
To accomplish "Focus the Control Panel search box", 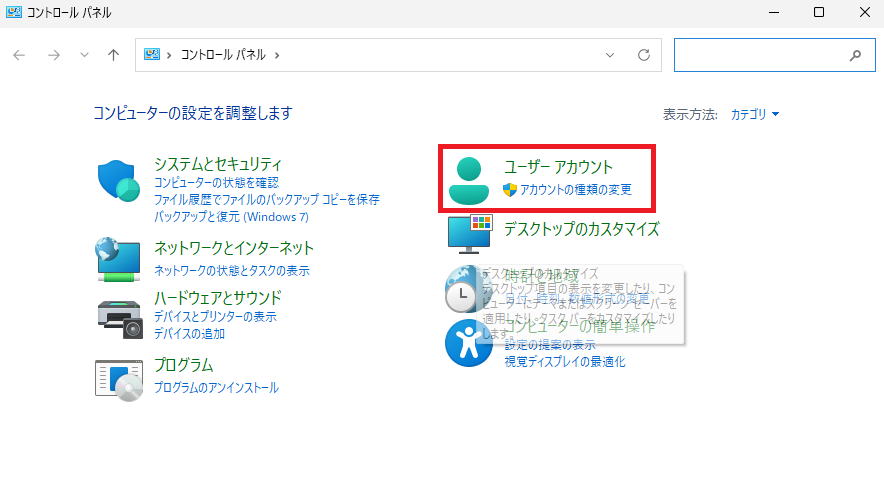I will [x=760, y=55].
